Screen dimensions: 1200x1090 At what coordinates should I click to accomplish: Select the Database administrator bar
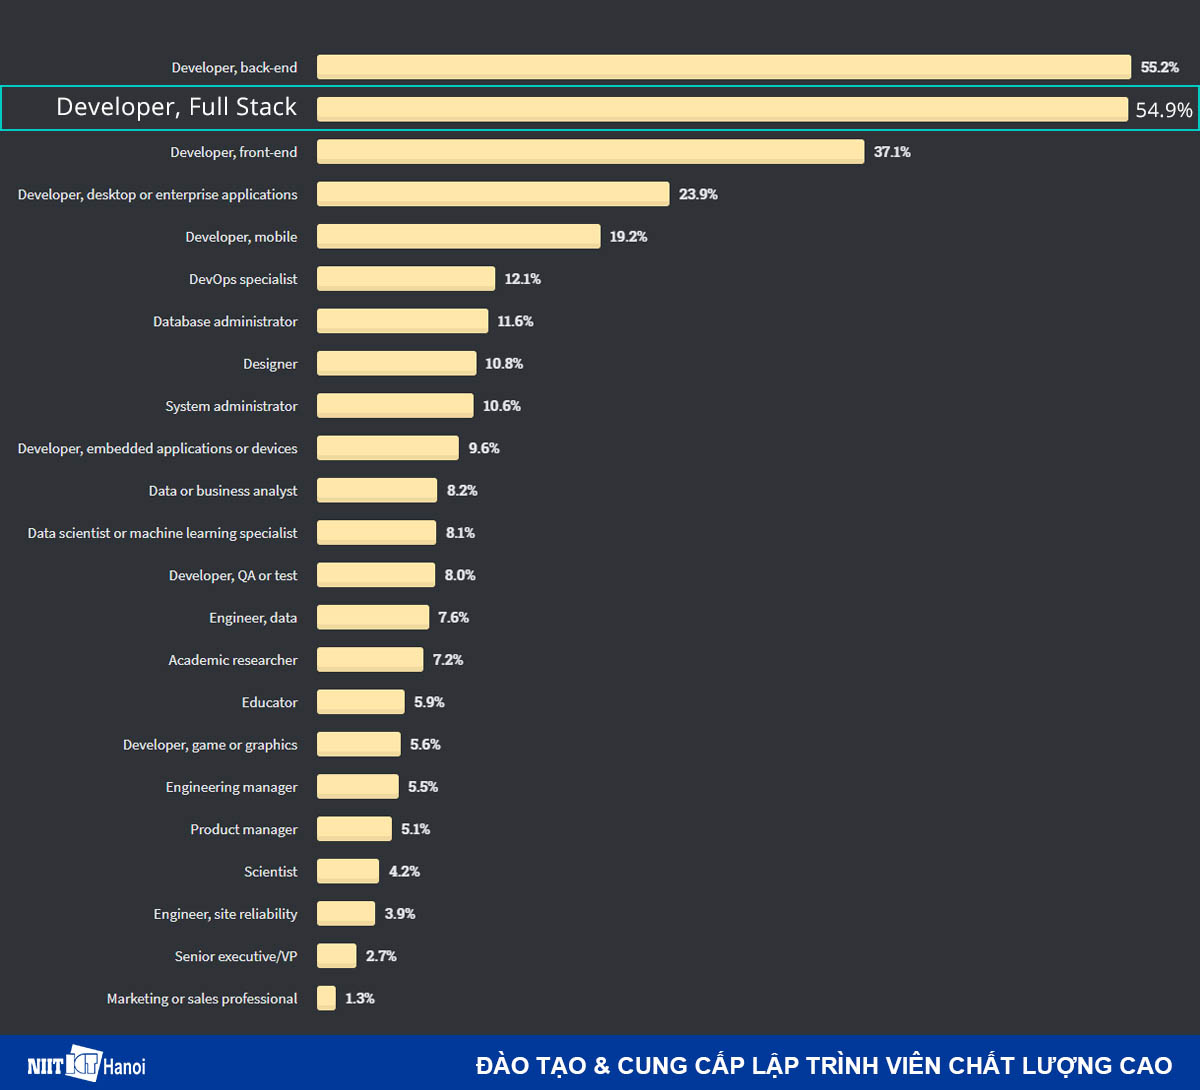(x=402, y=321)
